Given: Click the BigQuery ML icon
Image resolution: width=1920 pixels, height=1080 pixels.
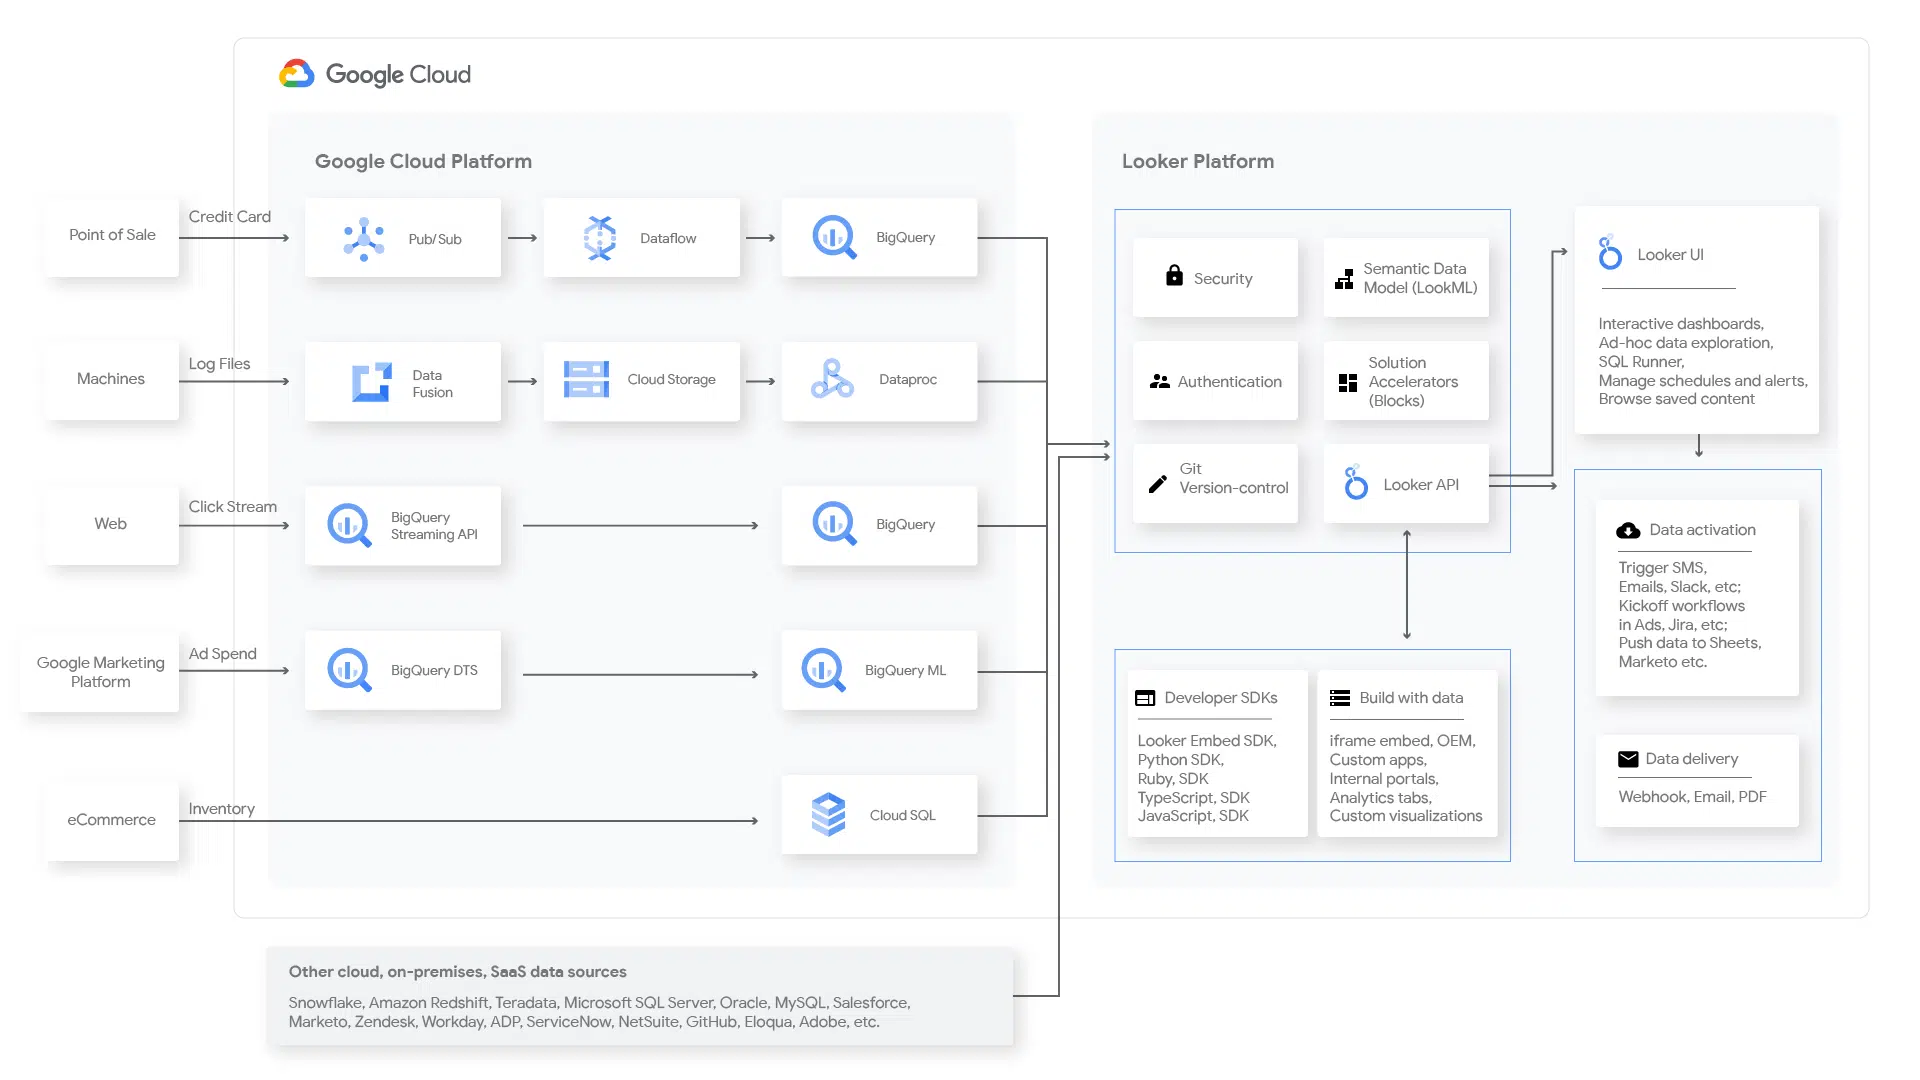Looking at the screenshot, I should click(824, 670).
